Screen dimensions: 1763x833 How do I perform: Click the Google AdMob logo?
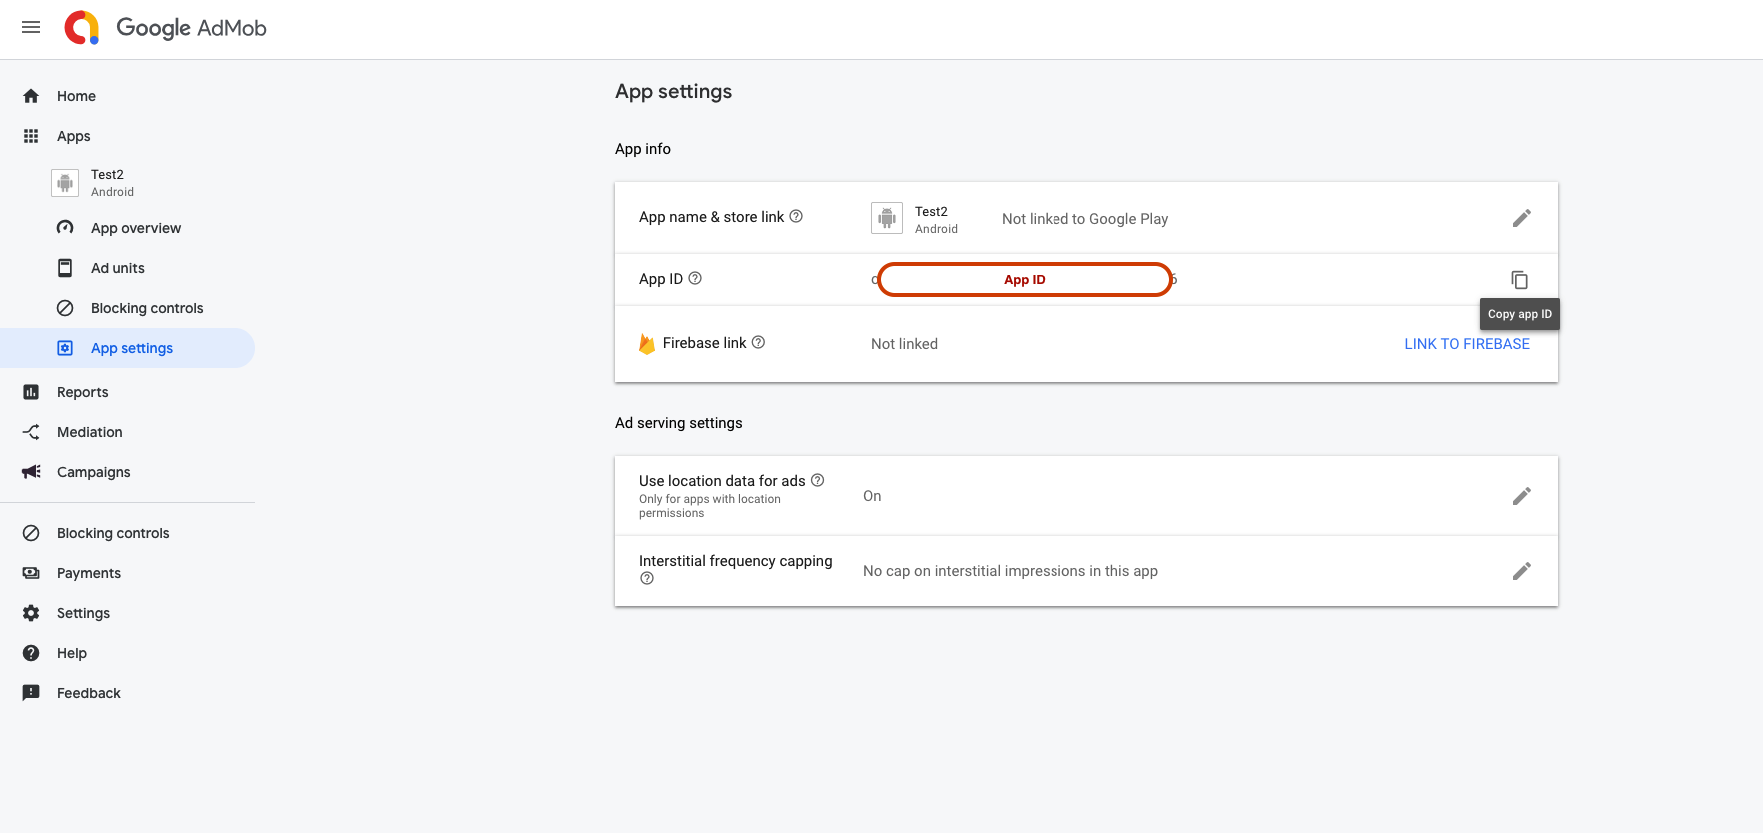166,28
